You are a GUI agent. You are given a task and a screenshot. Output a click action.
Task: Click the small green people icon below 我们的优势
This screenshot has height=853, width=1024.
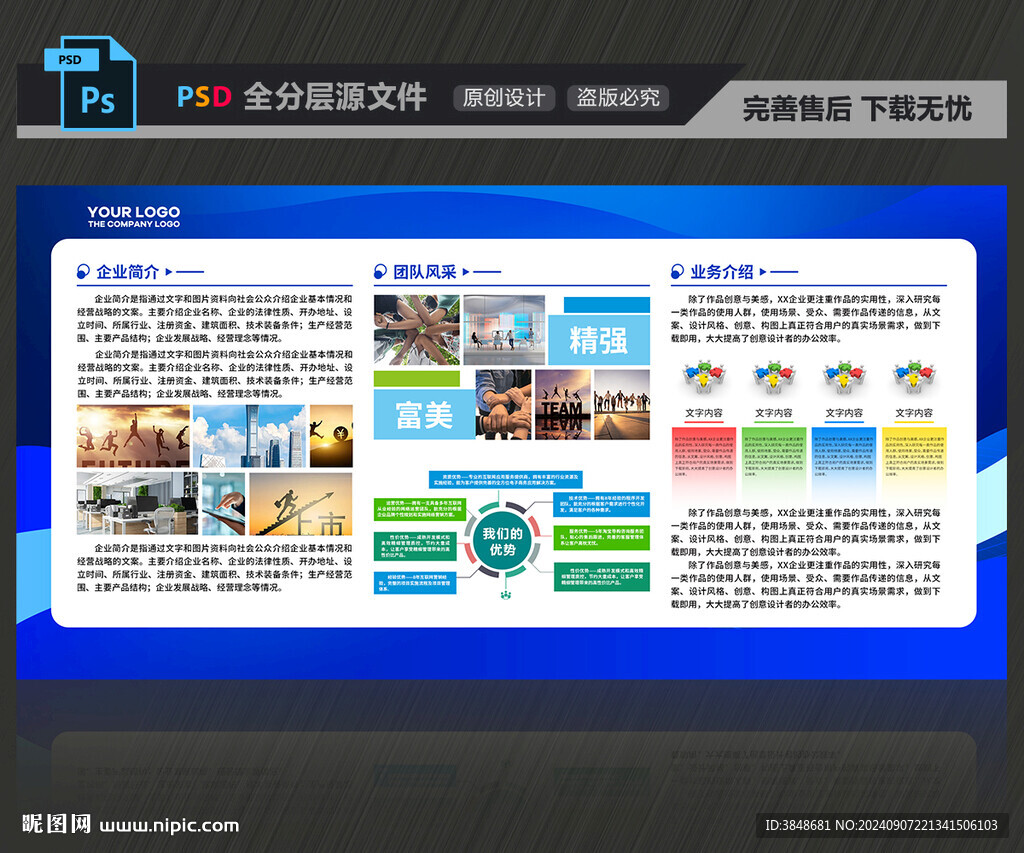[505, 594]
